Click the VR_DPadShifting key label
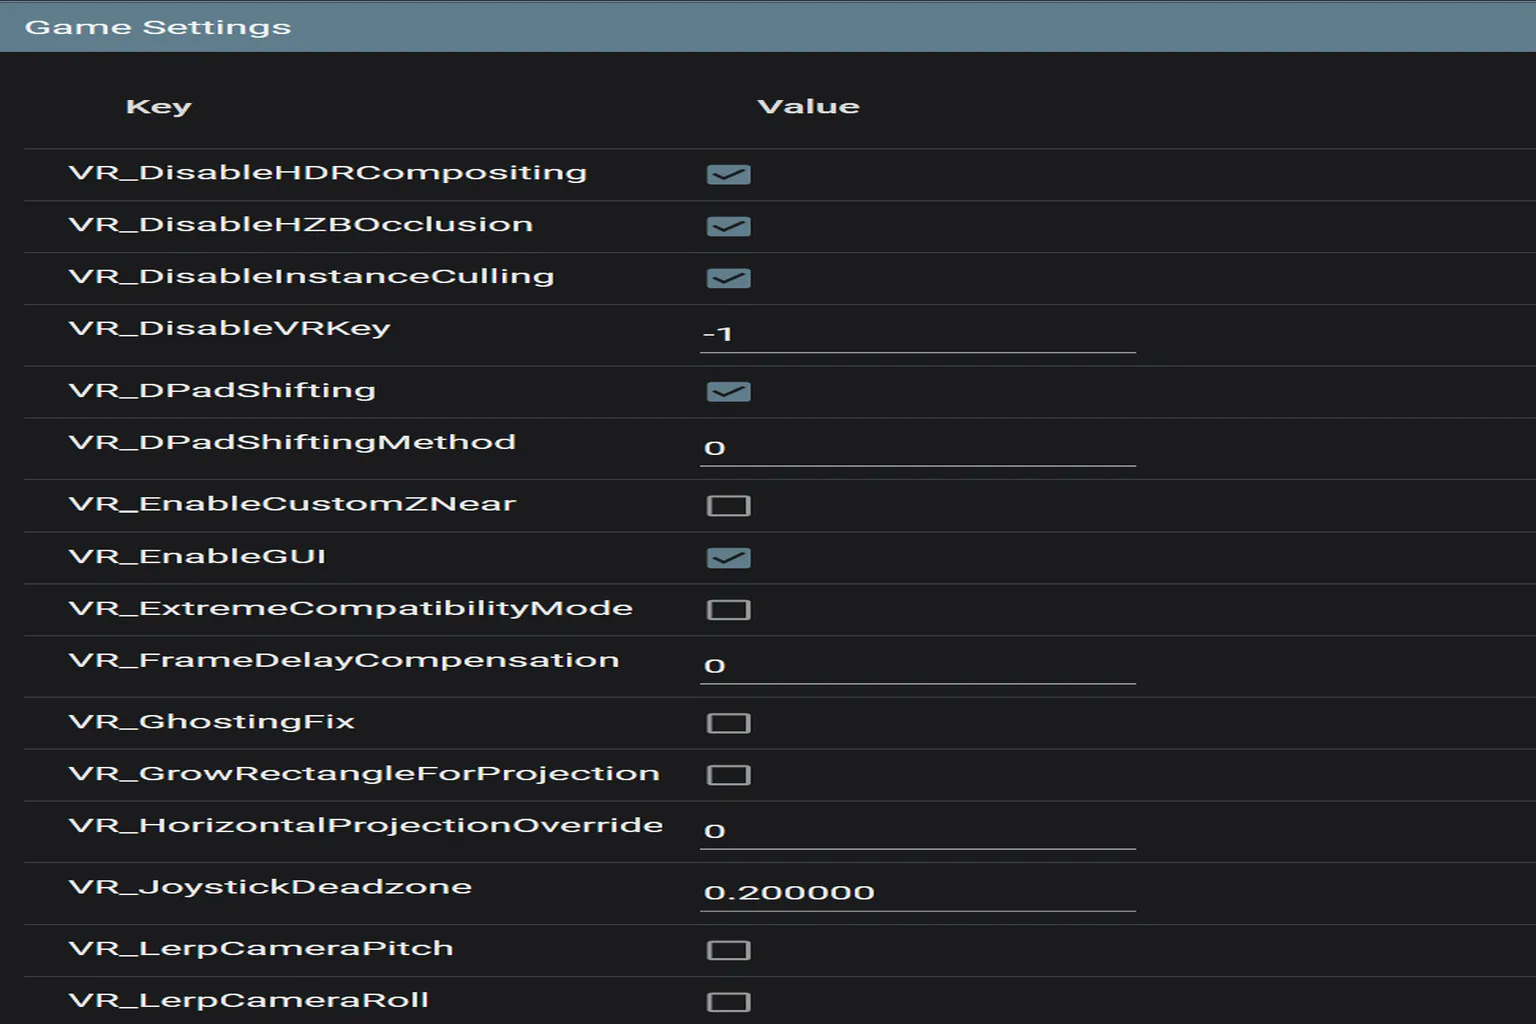The image size is (1536, 1024). [x=222, y=391]
